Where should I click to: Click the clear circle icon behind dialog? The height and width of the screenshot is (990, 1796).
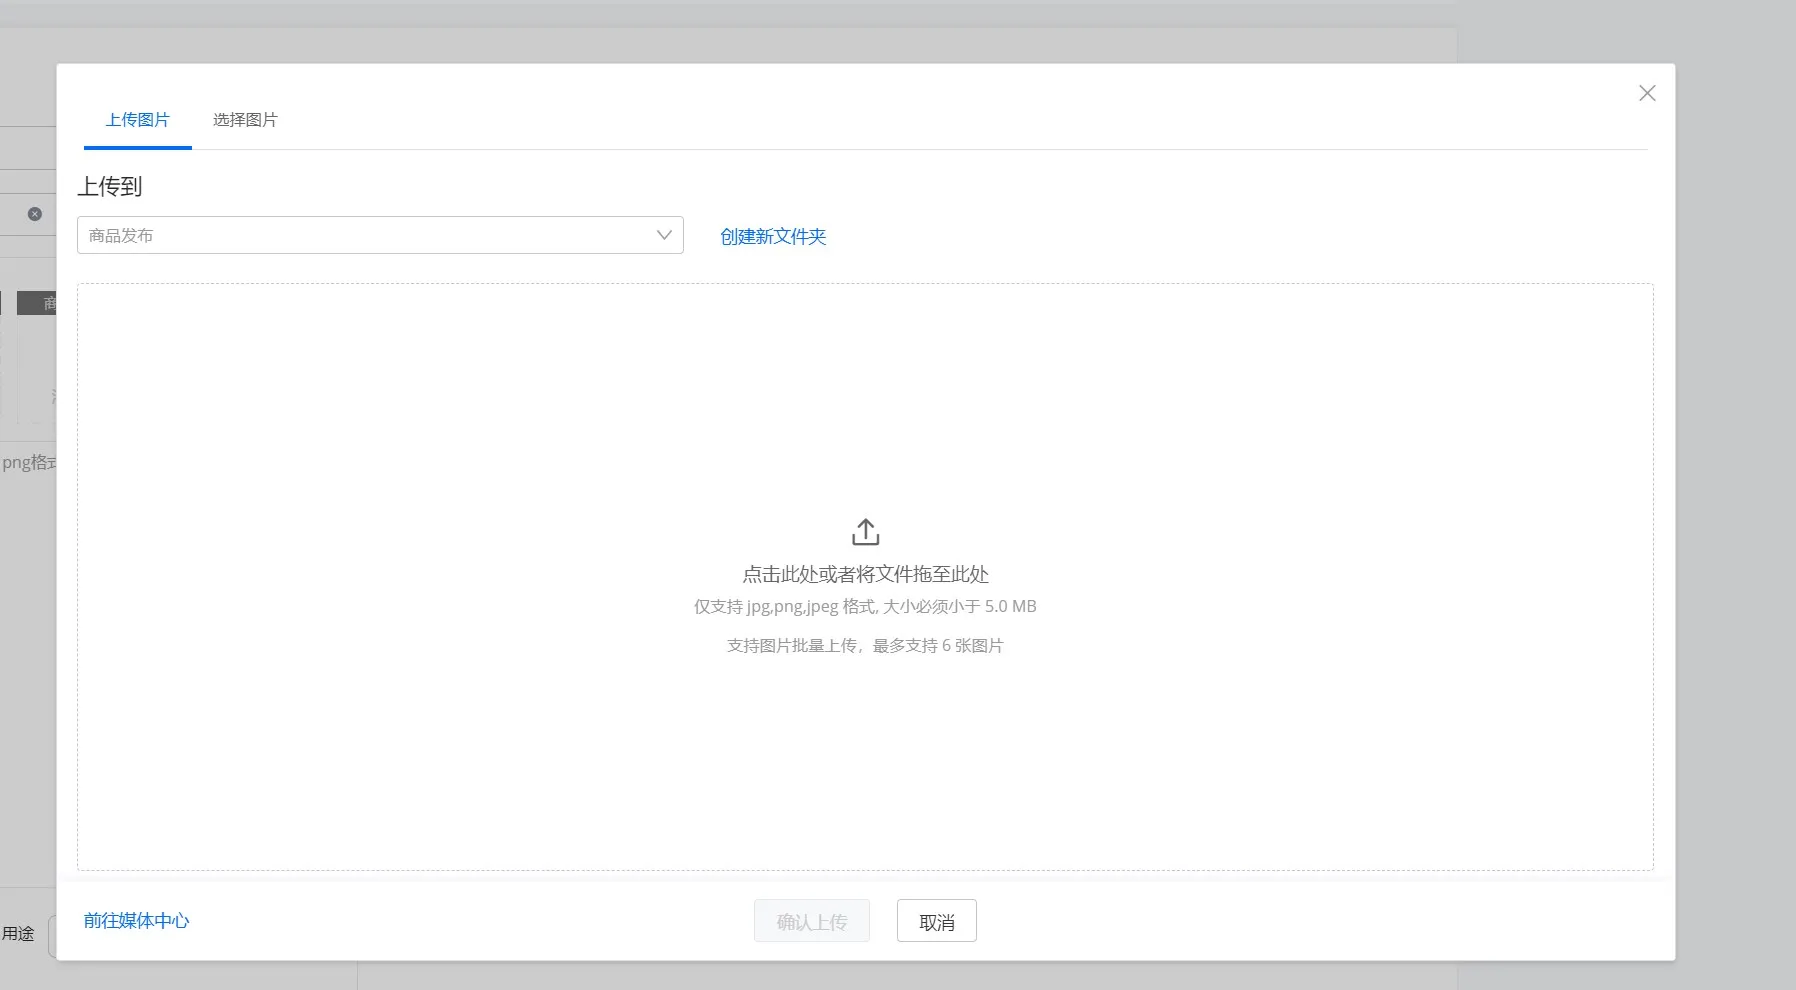click(x=35, y=214)
